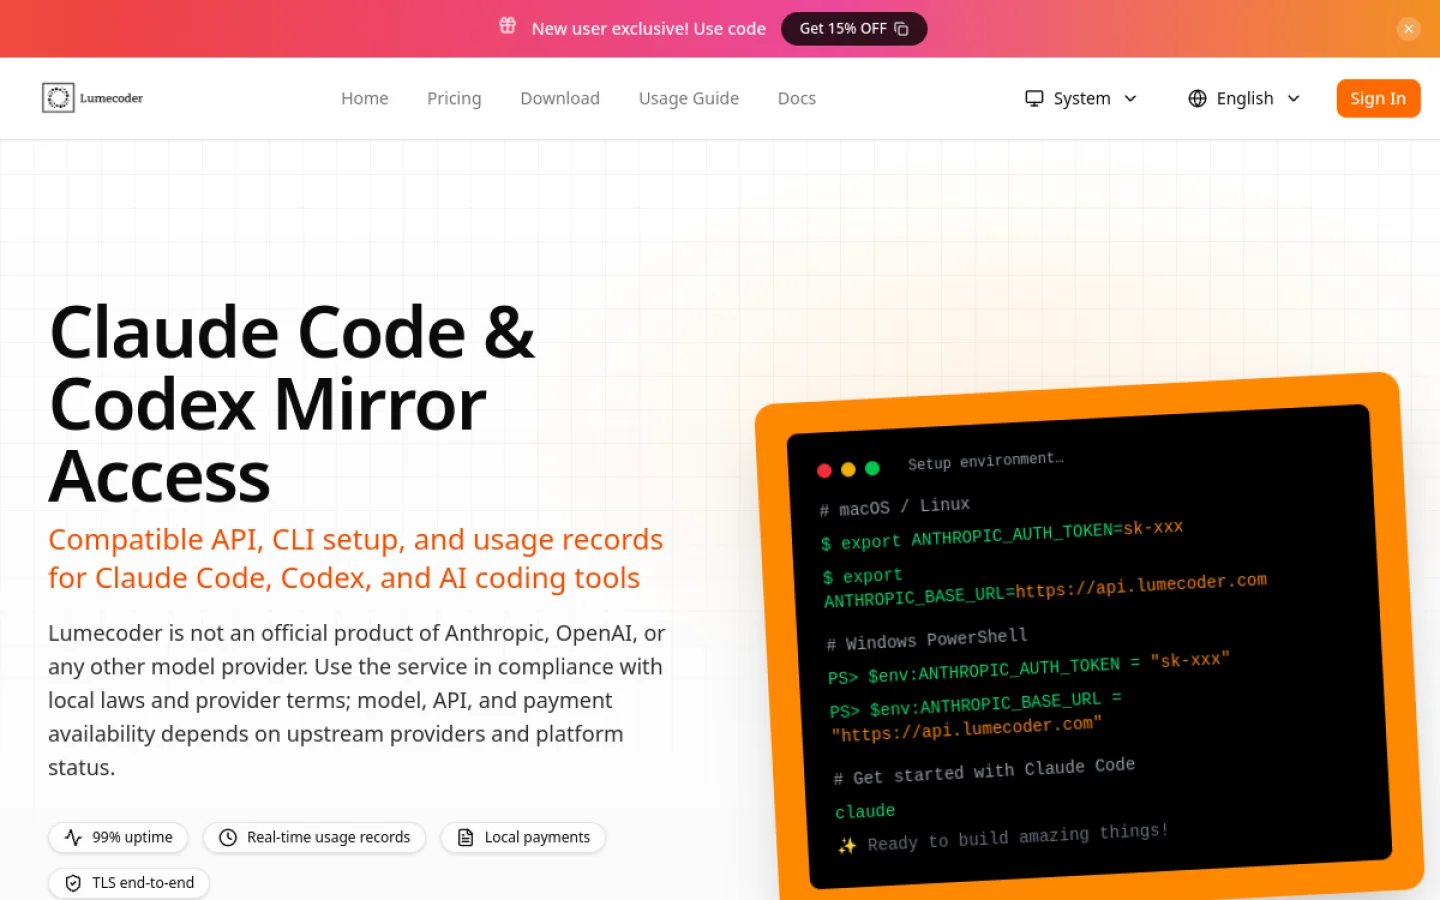Click the clock icon in Real-time usage records
The height and width of the screenshot is (900, 1440).
(228, 837)
